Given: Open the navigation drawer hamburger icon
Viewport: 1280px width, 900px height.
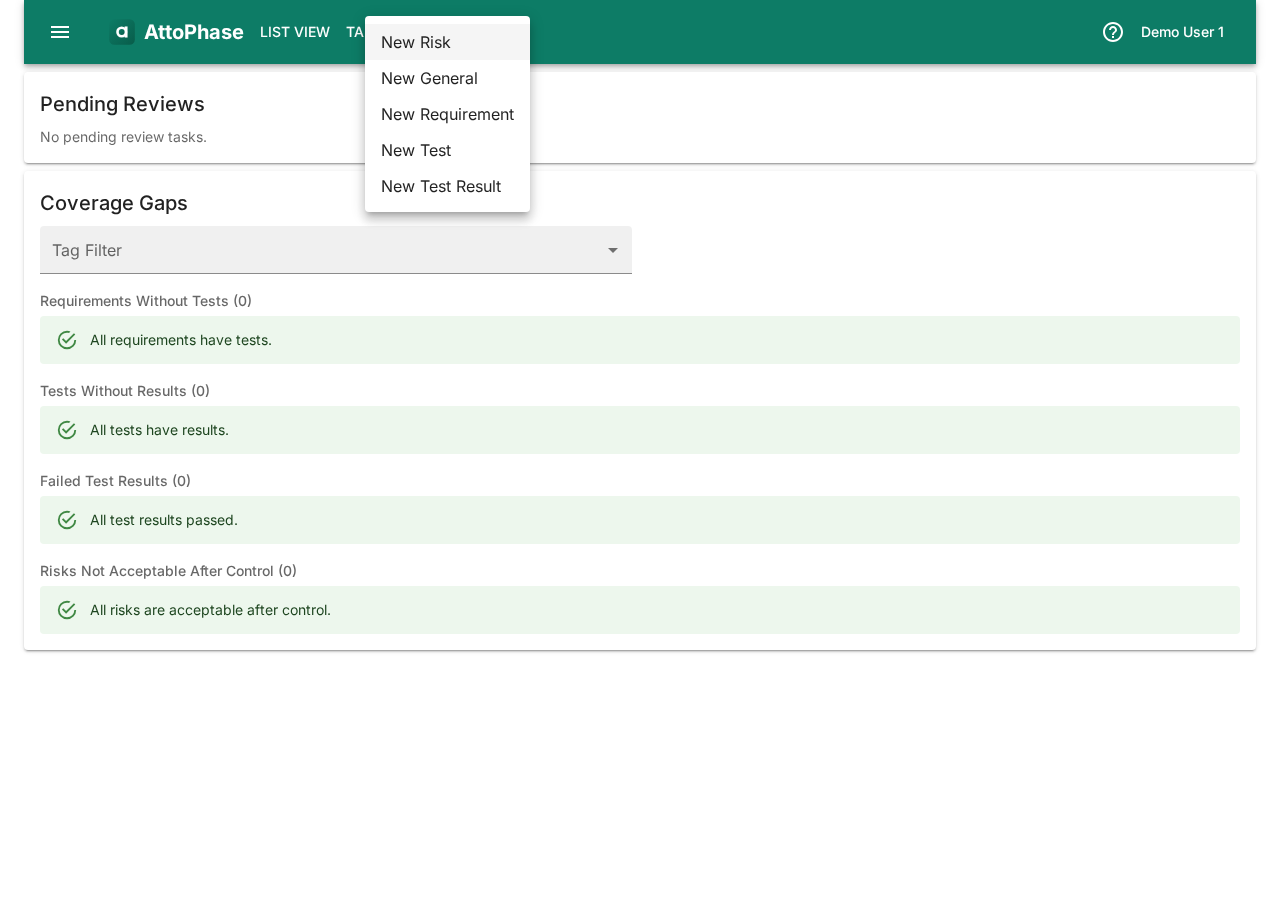Looking at the screenshot, I should (59, 31).
